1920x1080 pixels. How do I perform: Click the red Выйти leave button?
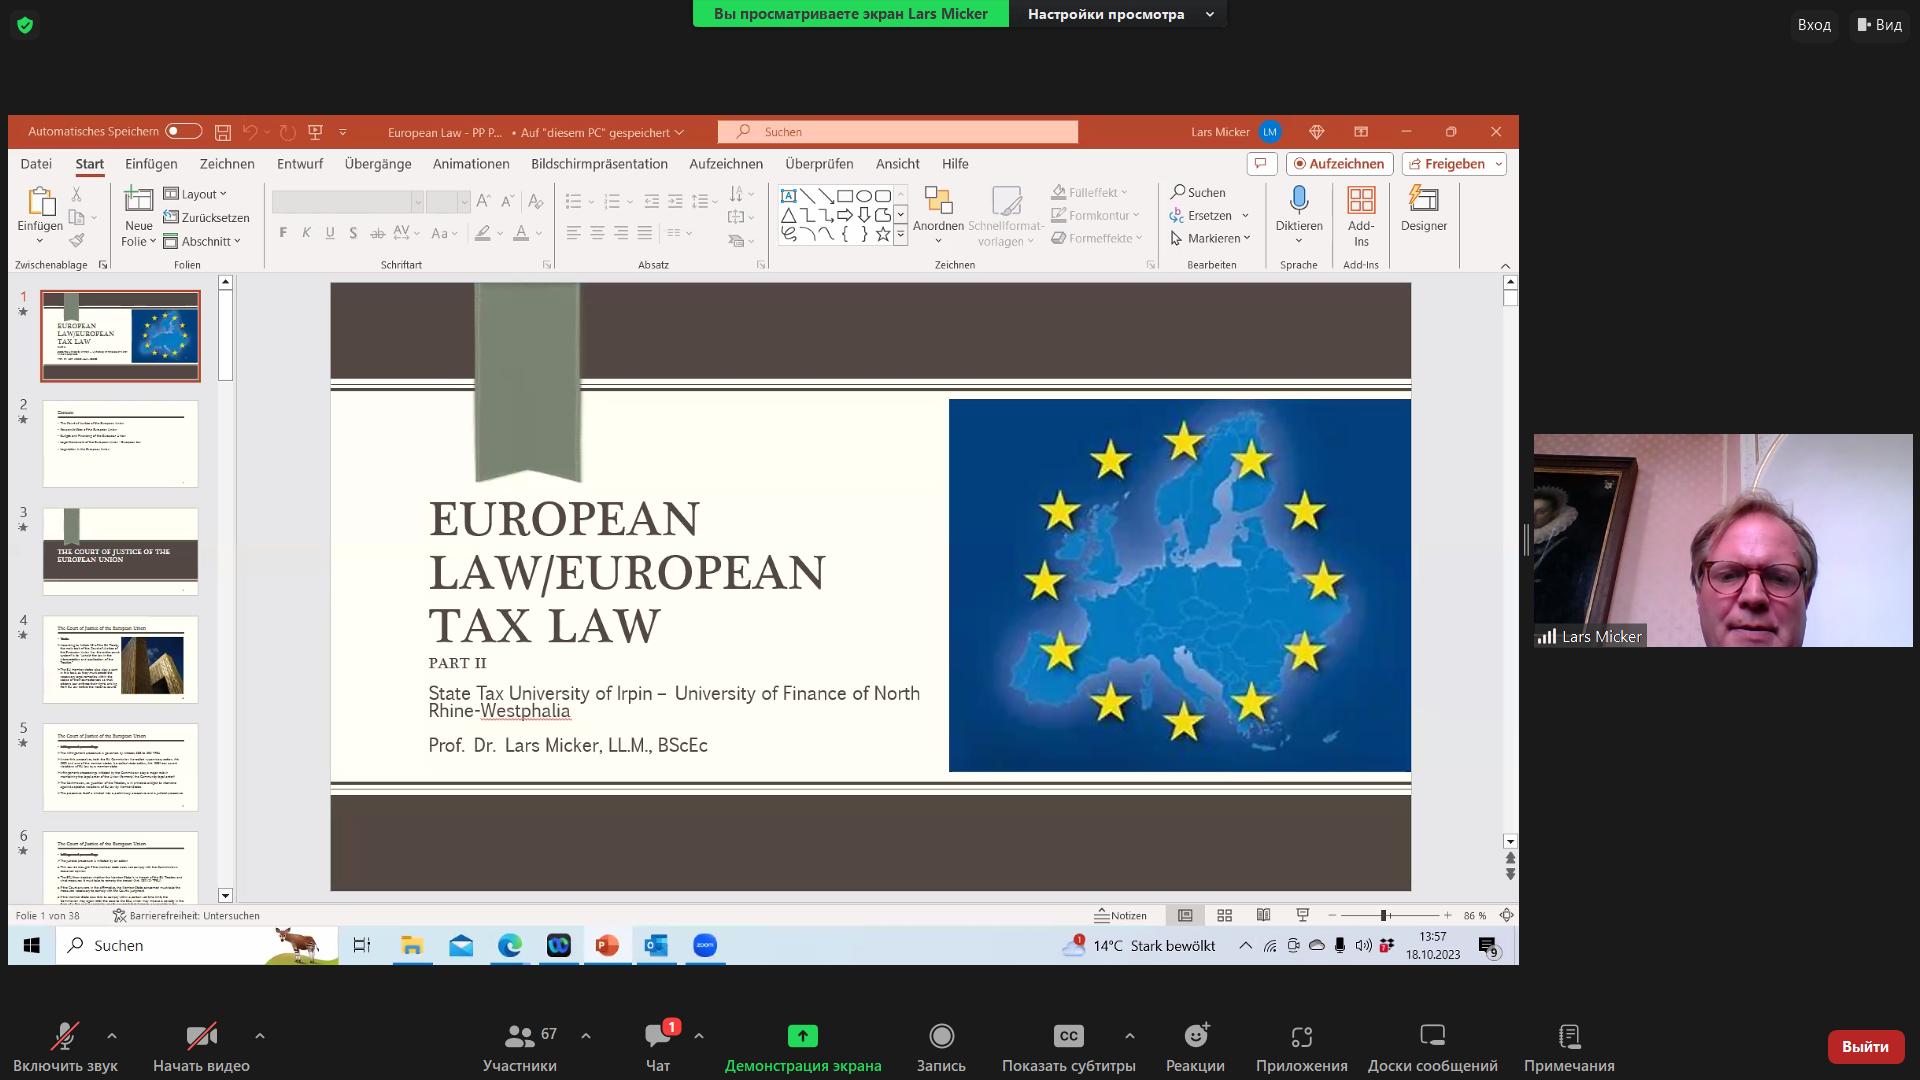coord(1865,1046)
